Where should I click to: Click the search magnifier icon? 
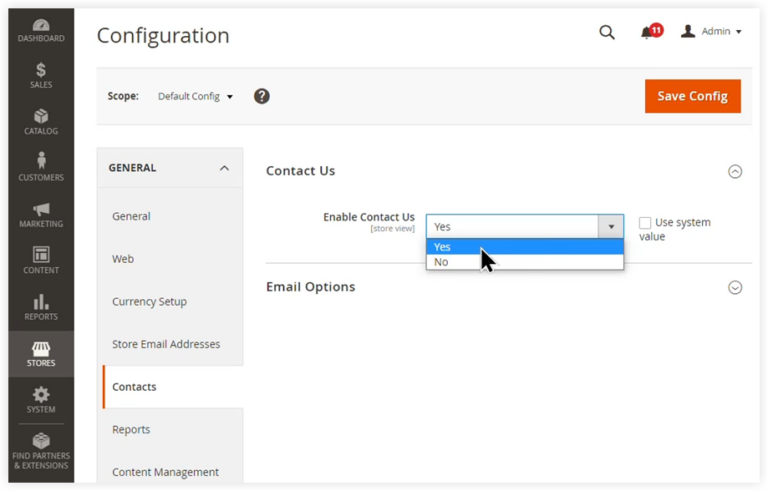coord(607,32)
